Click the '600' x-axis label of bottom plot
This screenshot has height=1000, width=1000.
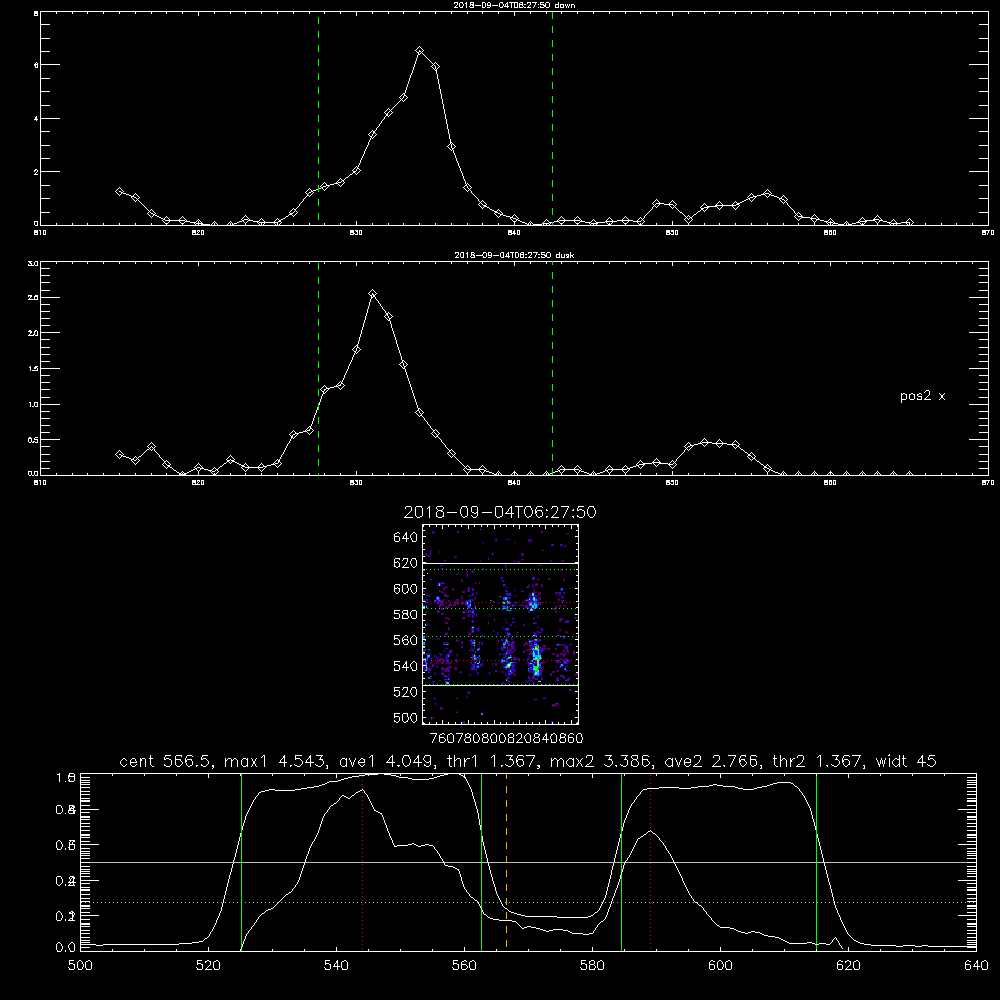(x=720, y=966)
